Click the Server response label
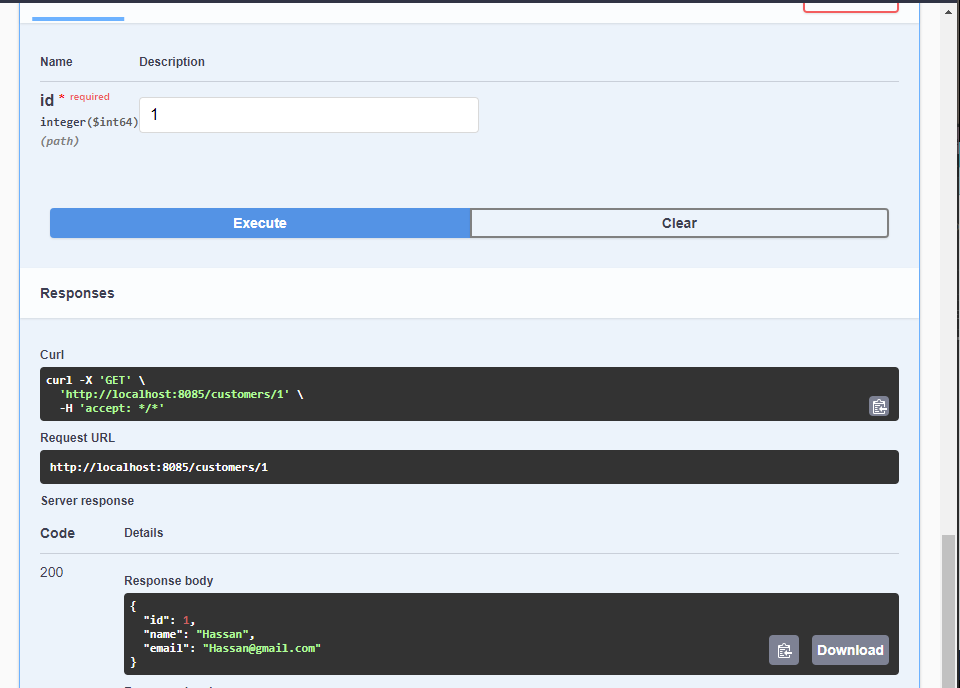 click(x=88, y=501)
